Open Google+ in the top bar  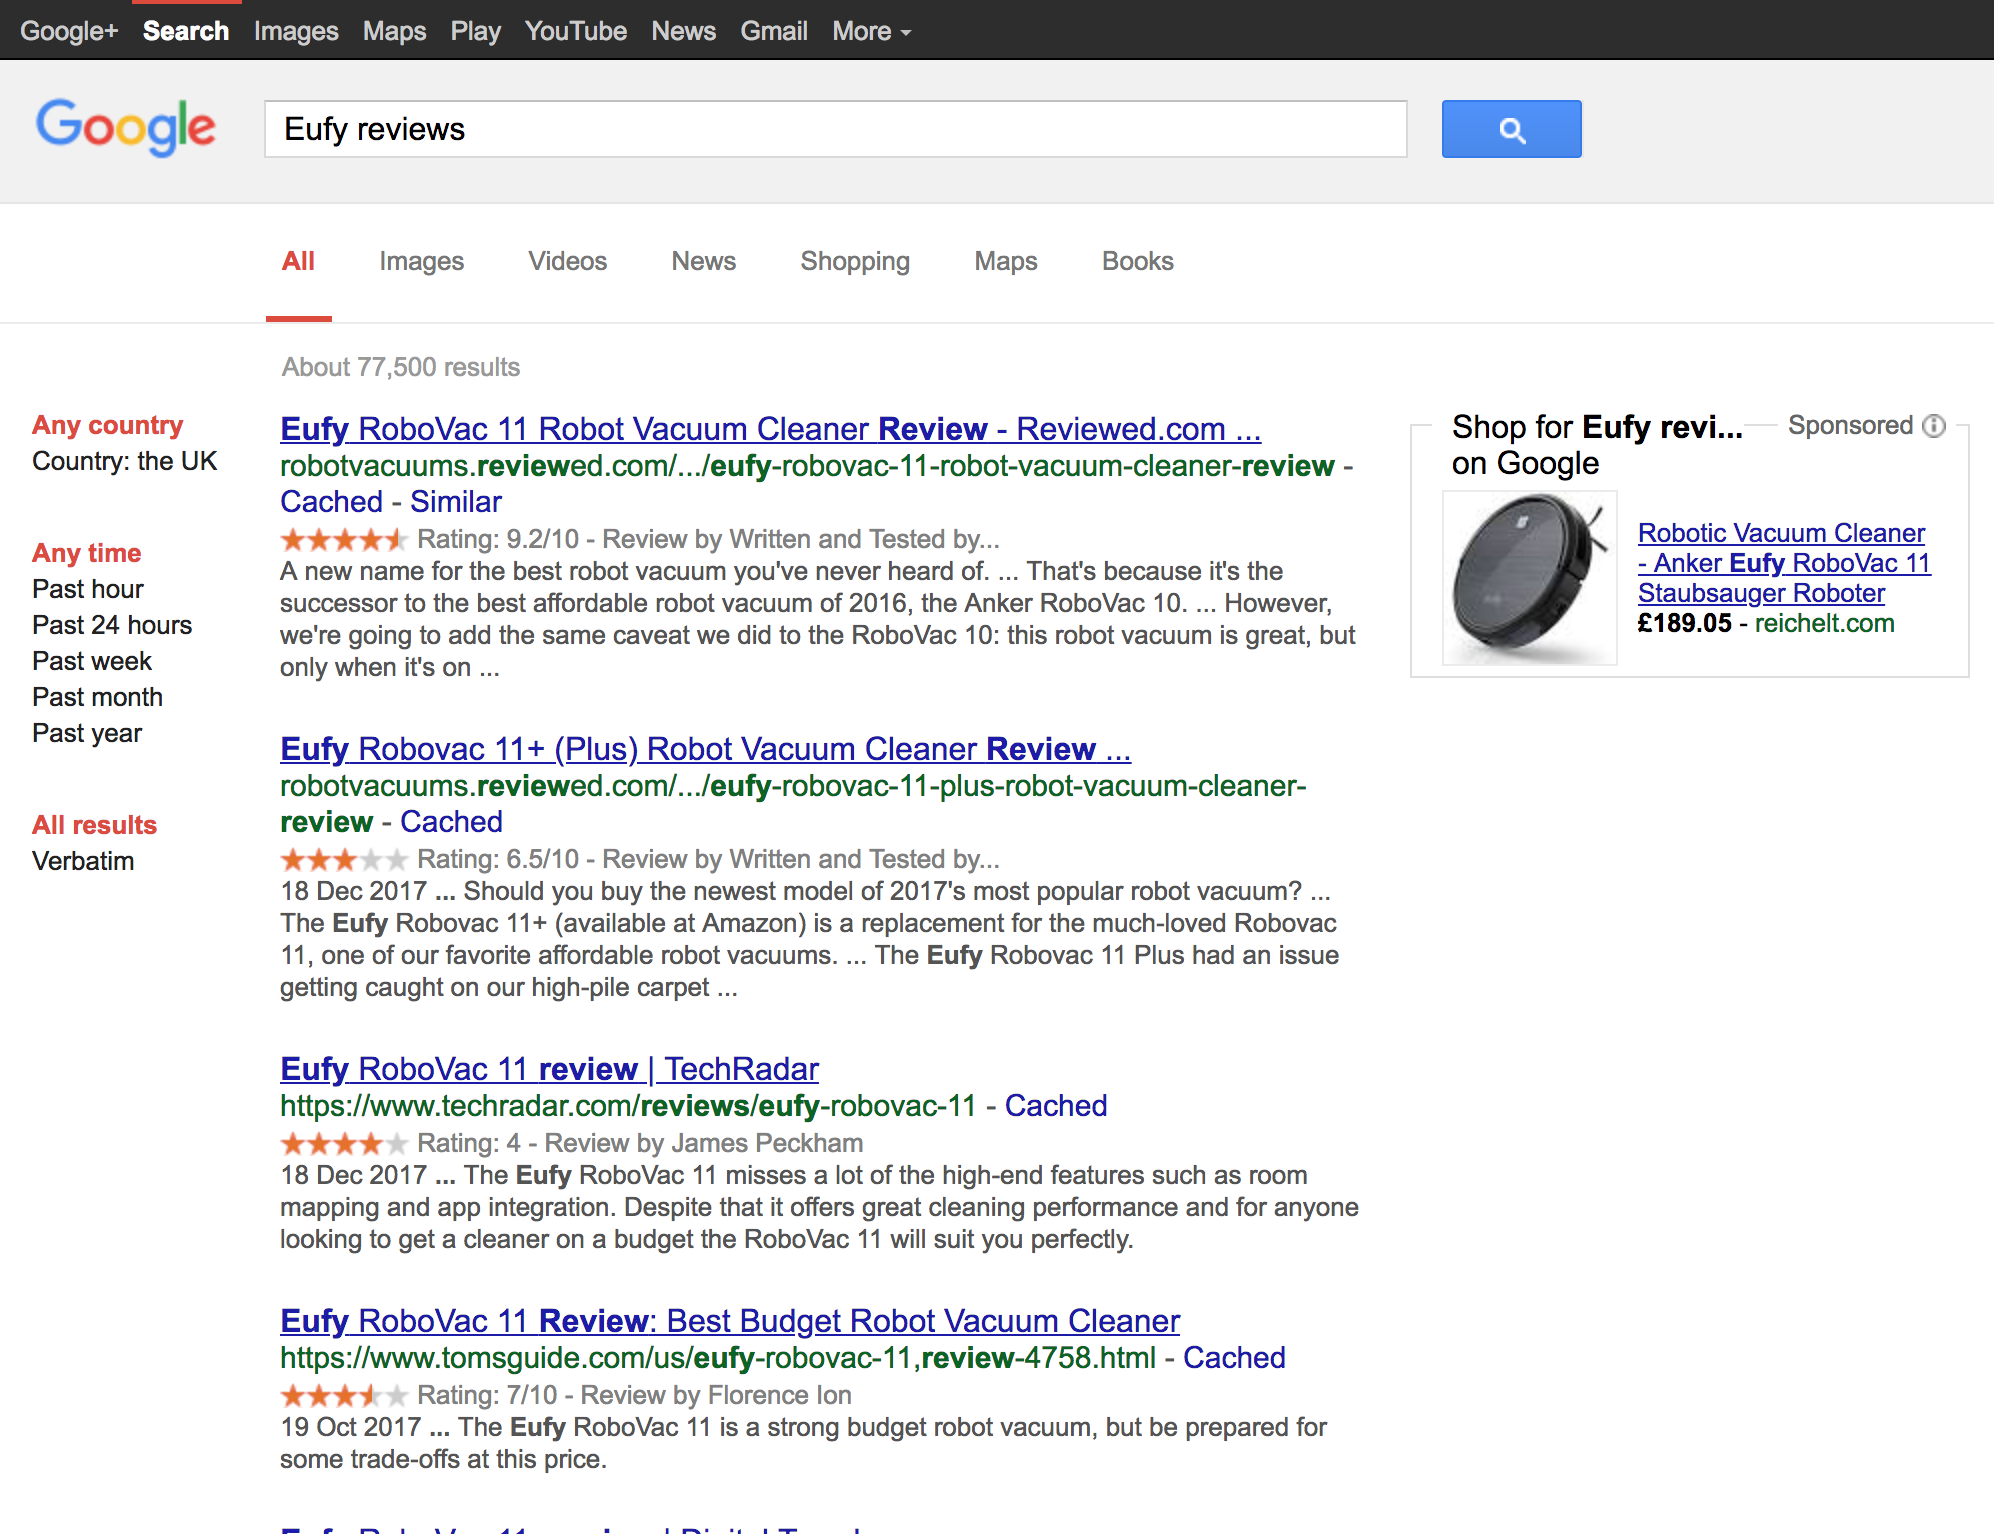[x=69, y=31]
